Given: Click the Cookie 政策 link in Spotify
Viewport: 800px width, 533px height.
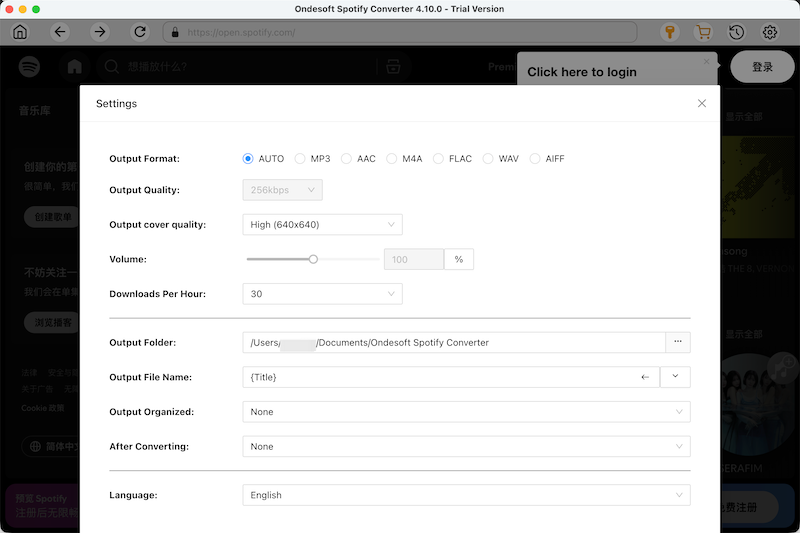Looking at the screenshot, I should click(43, 408).
